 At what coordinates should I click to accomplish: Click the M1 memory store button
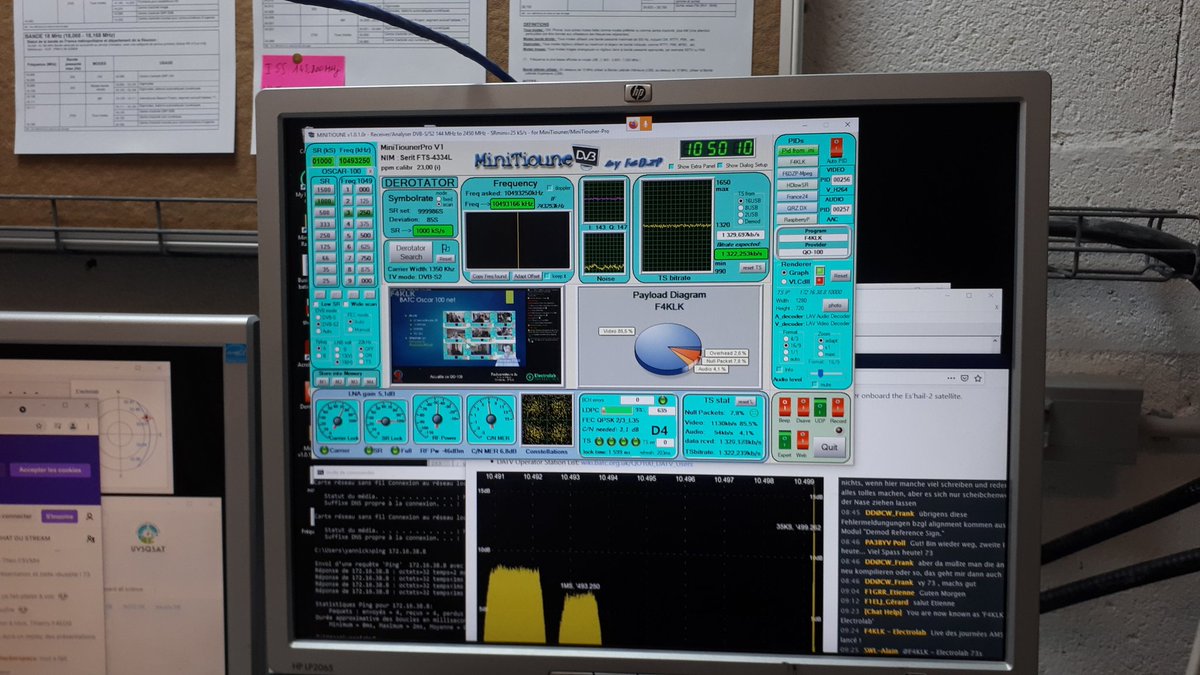(323, 381)
